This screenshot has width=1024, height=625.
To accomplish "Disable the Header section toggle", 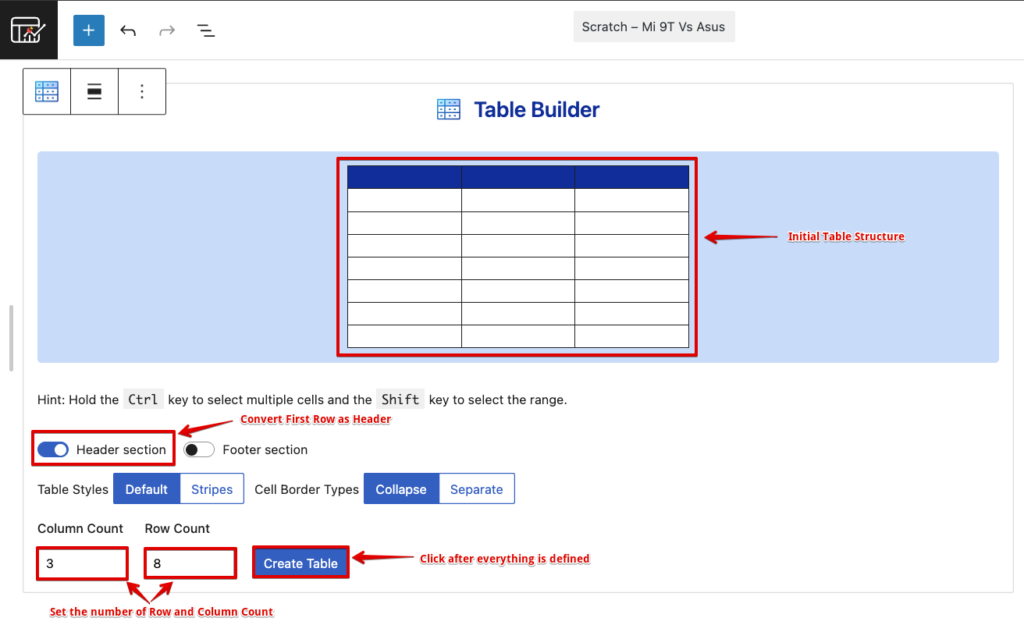I will pos(53,449).
